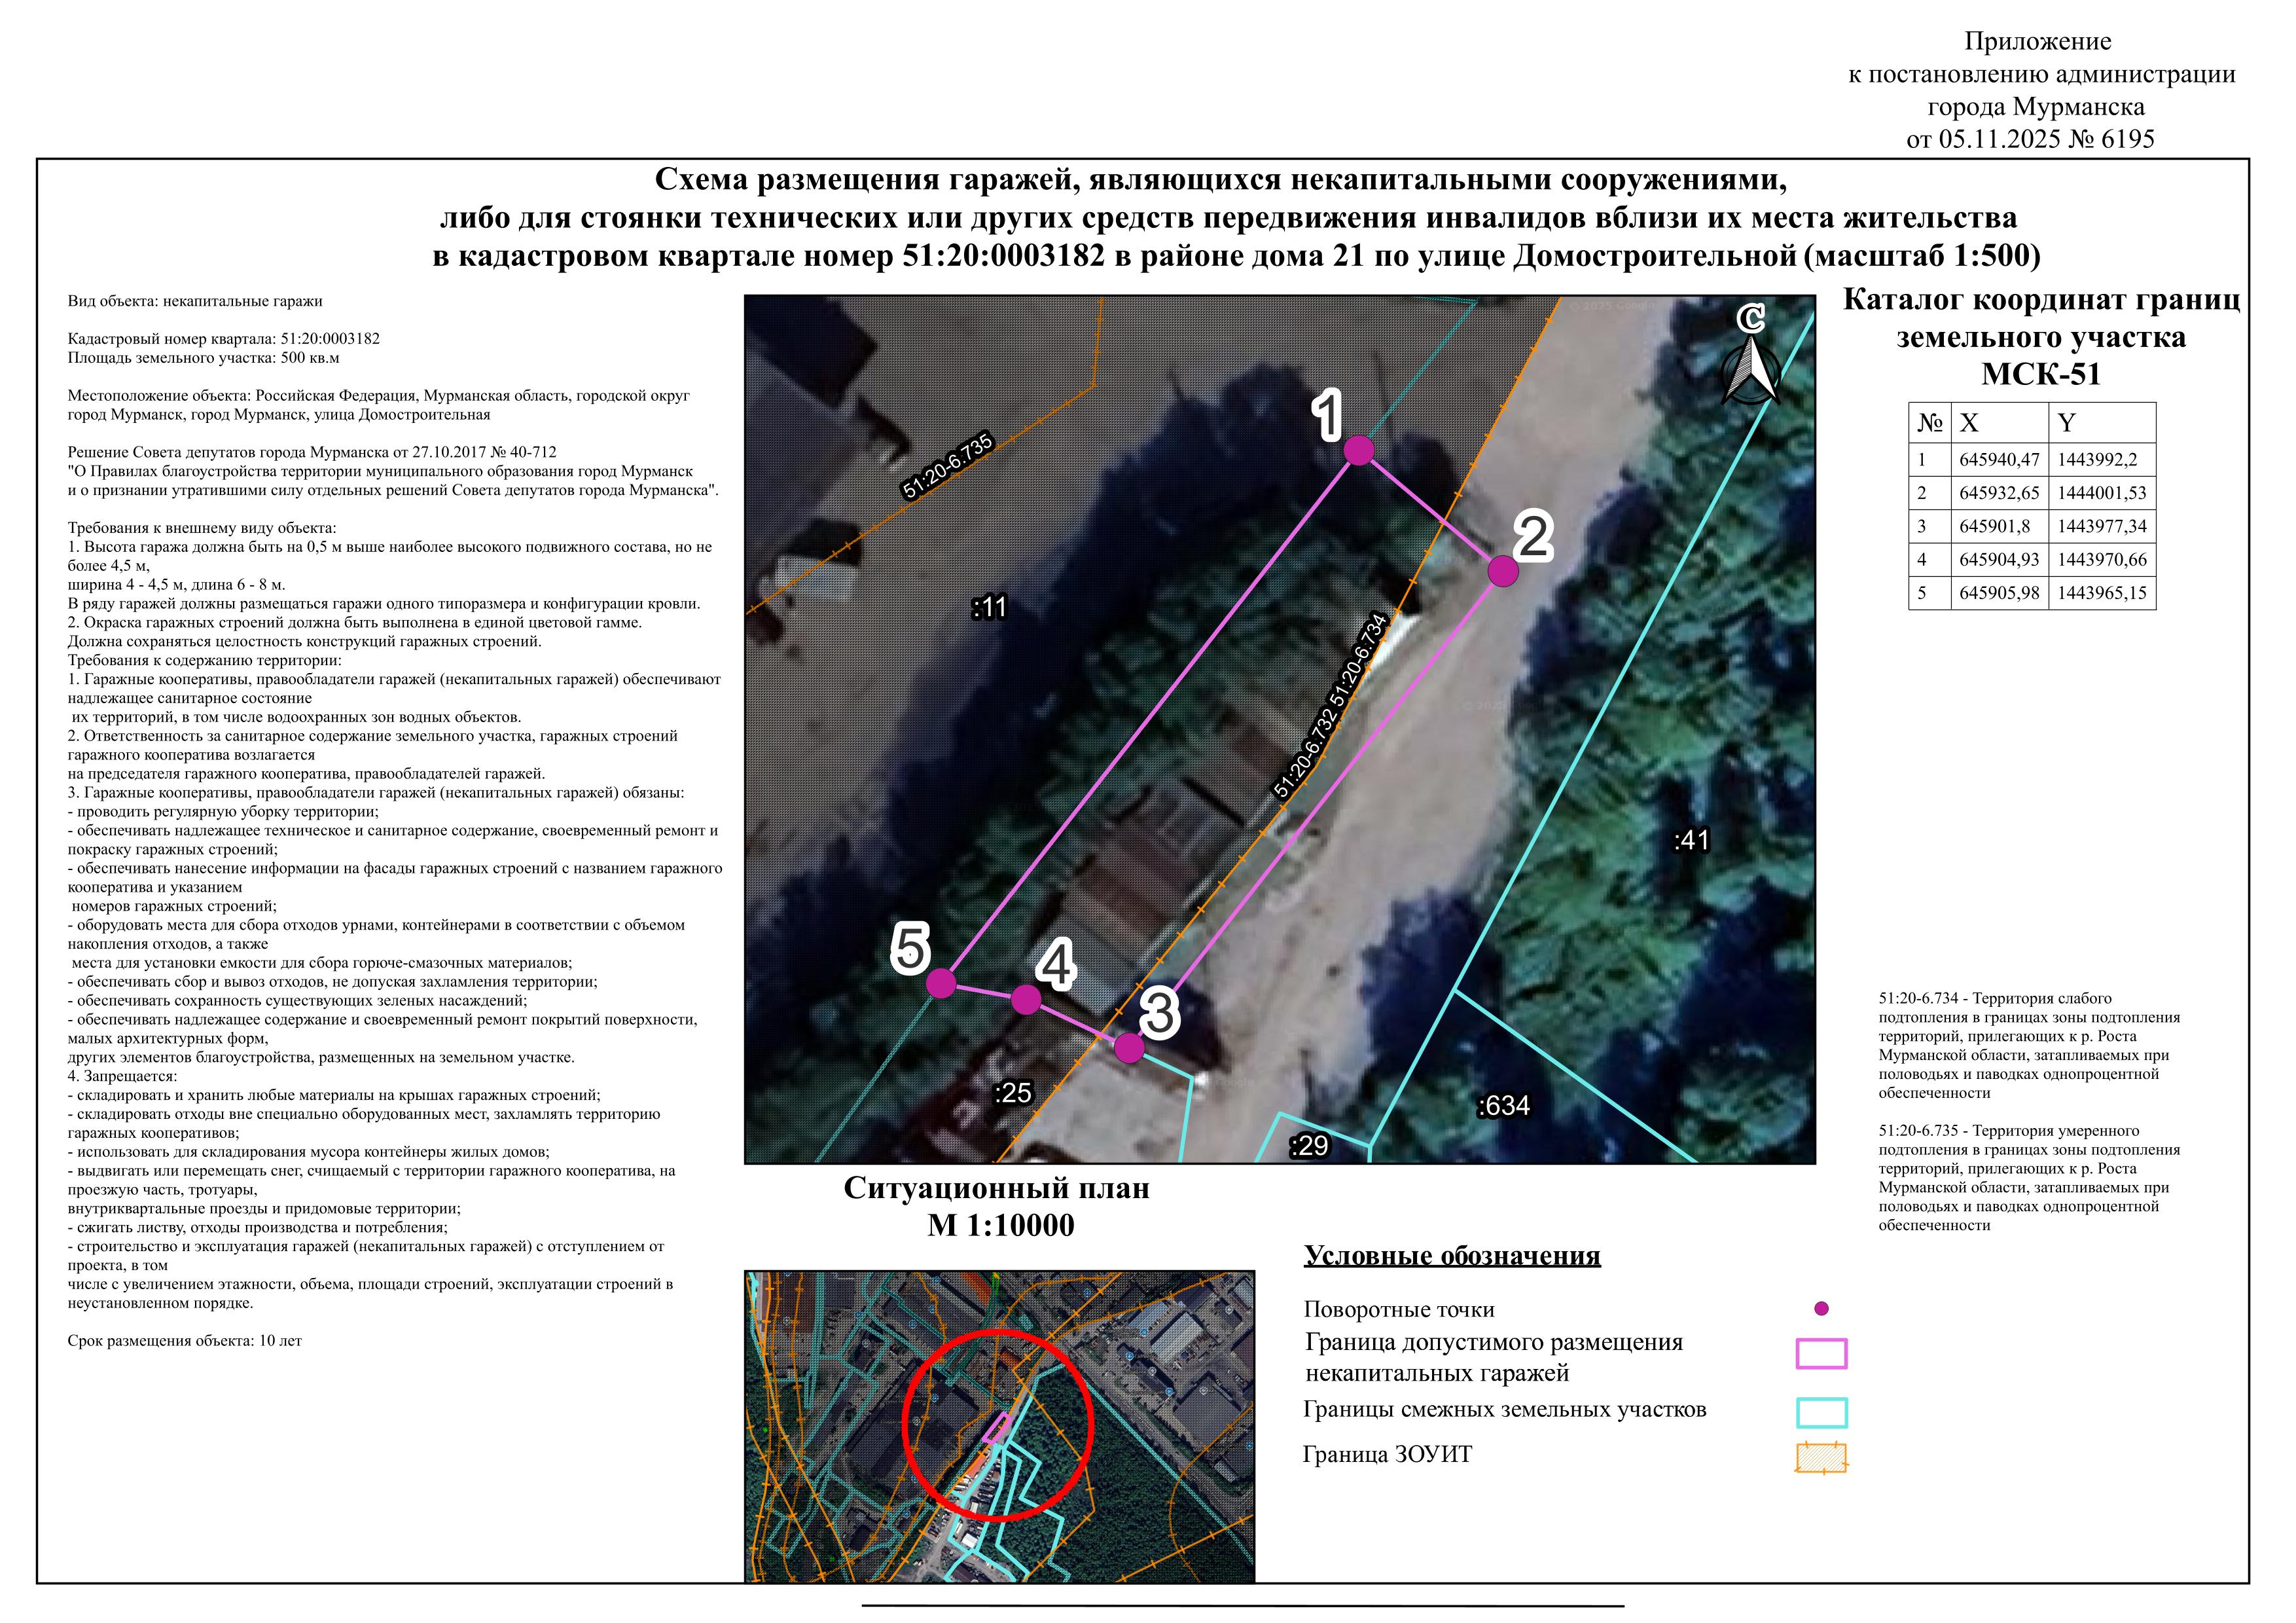Image resolution: width=2296 pixels, height=1623 pixels.
Task: Click the Условные обозначения heading
Action: click(1452, 1256)
